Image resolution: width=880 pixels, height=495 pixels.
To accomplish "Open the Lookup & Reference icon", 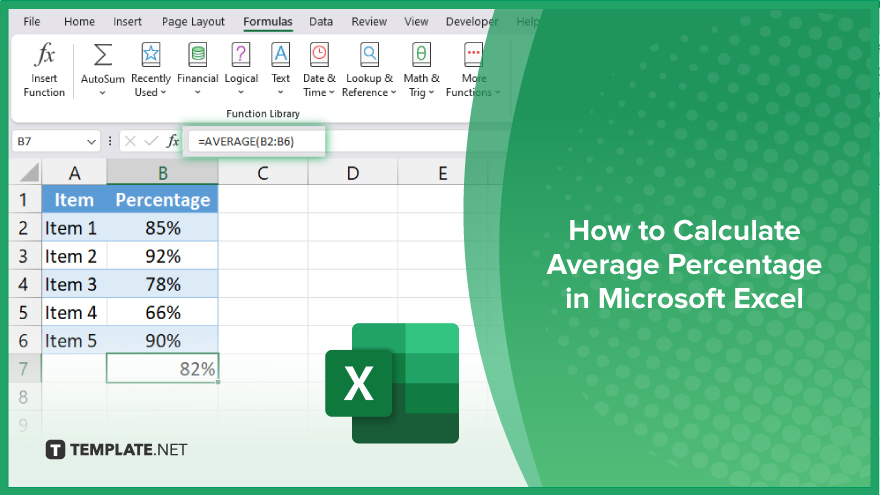I will [369, 55].
